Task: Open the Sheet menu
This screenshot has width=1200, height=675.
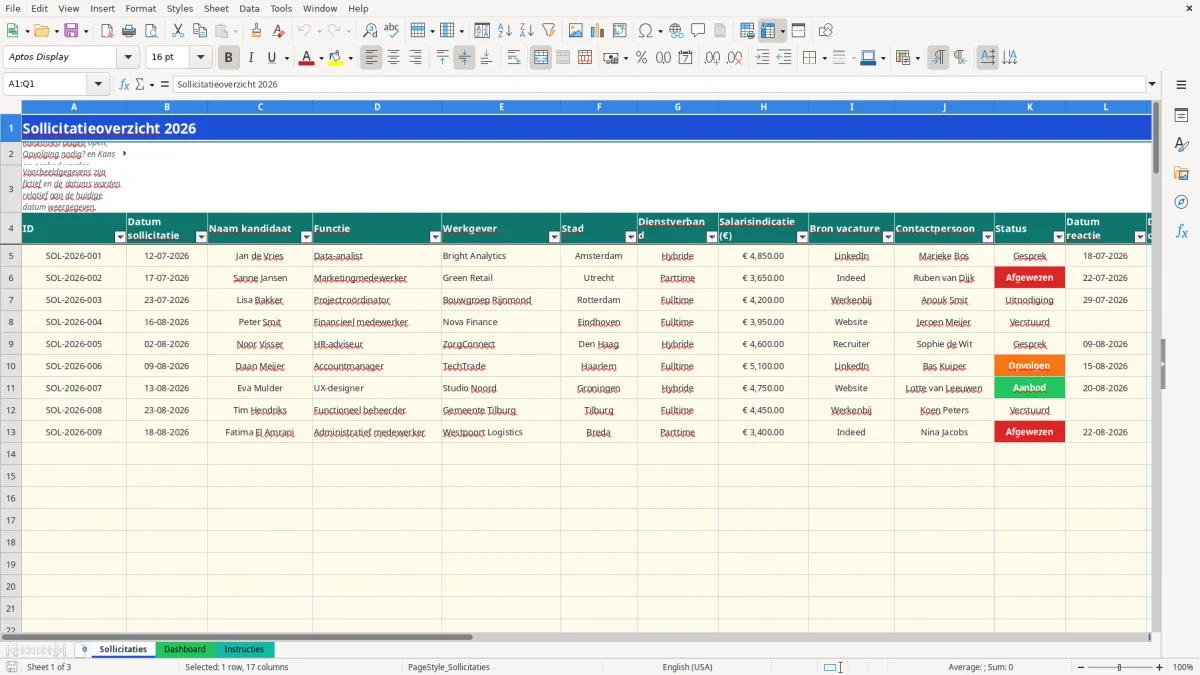Action: click(x=216, y=8)
